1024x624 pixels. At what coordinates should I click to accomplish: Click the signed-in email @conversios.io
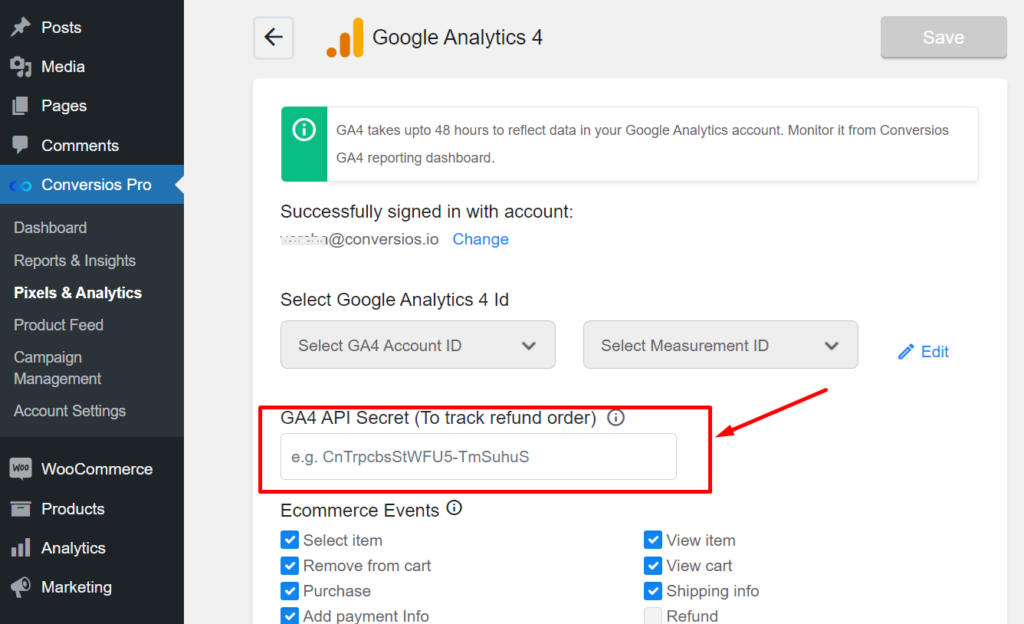pos(360,239)
